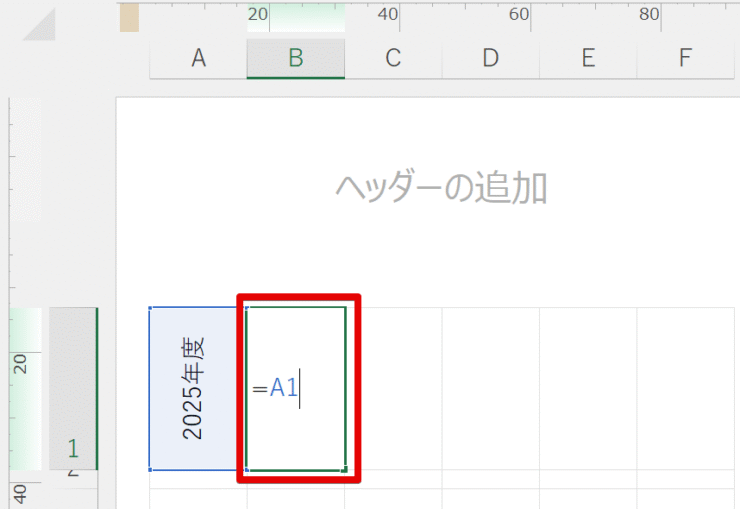Select row 1 header
The width and height of the screenshot is (740, 509).
(73, 389)
